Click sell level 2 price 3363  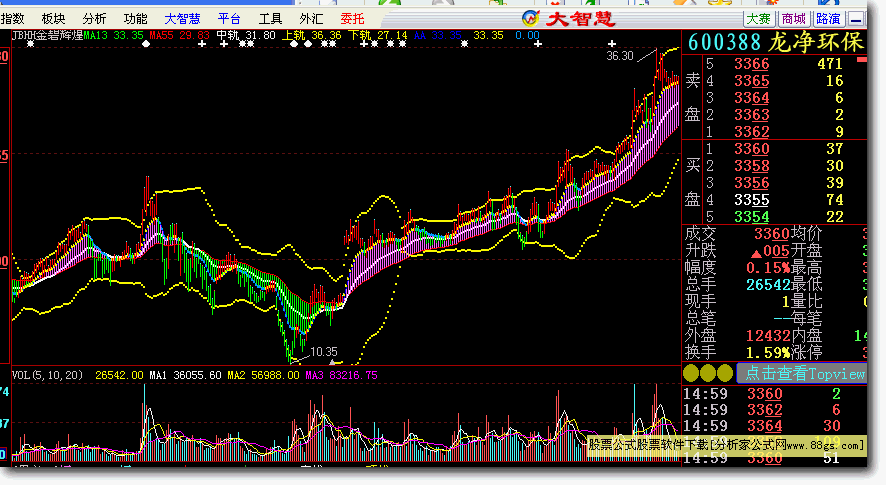click(x=752, y=115)
